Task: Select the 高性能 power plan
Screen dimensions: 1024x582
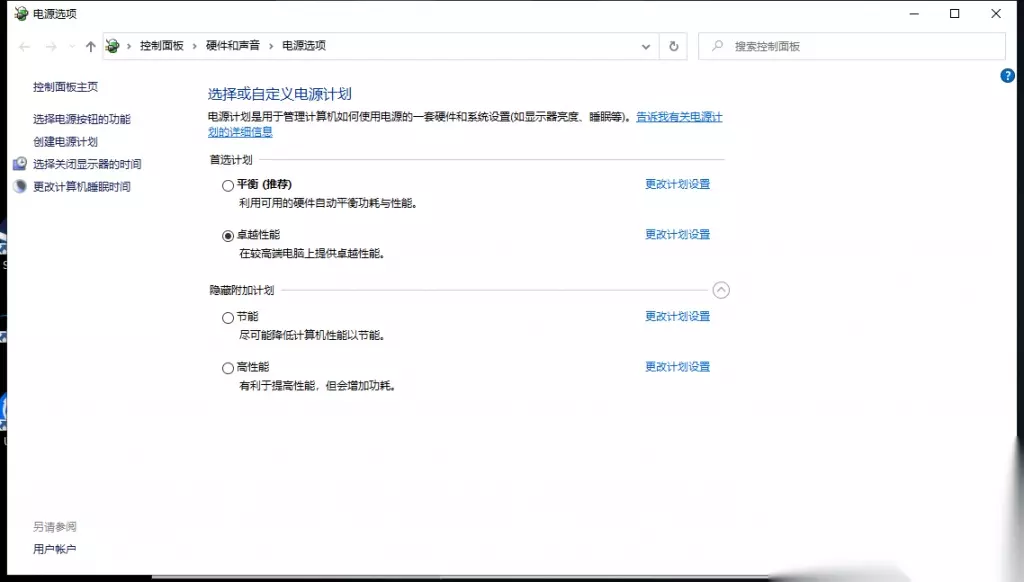Action: point(228,368)
